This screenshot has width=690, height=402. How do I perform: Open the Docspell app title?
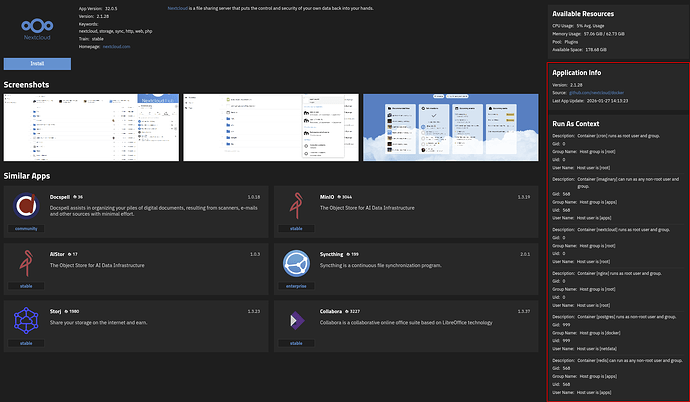(60, 197)
